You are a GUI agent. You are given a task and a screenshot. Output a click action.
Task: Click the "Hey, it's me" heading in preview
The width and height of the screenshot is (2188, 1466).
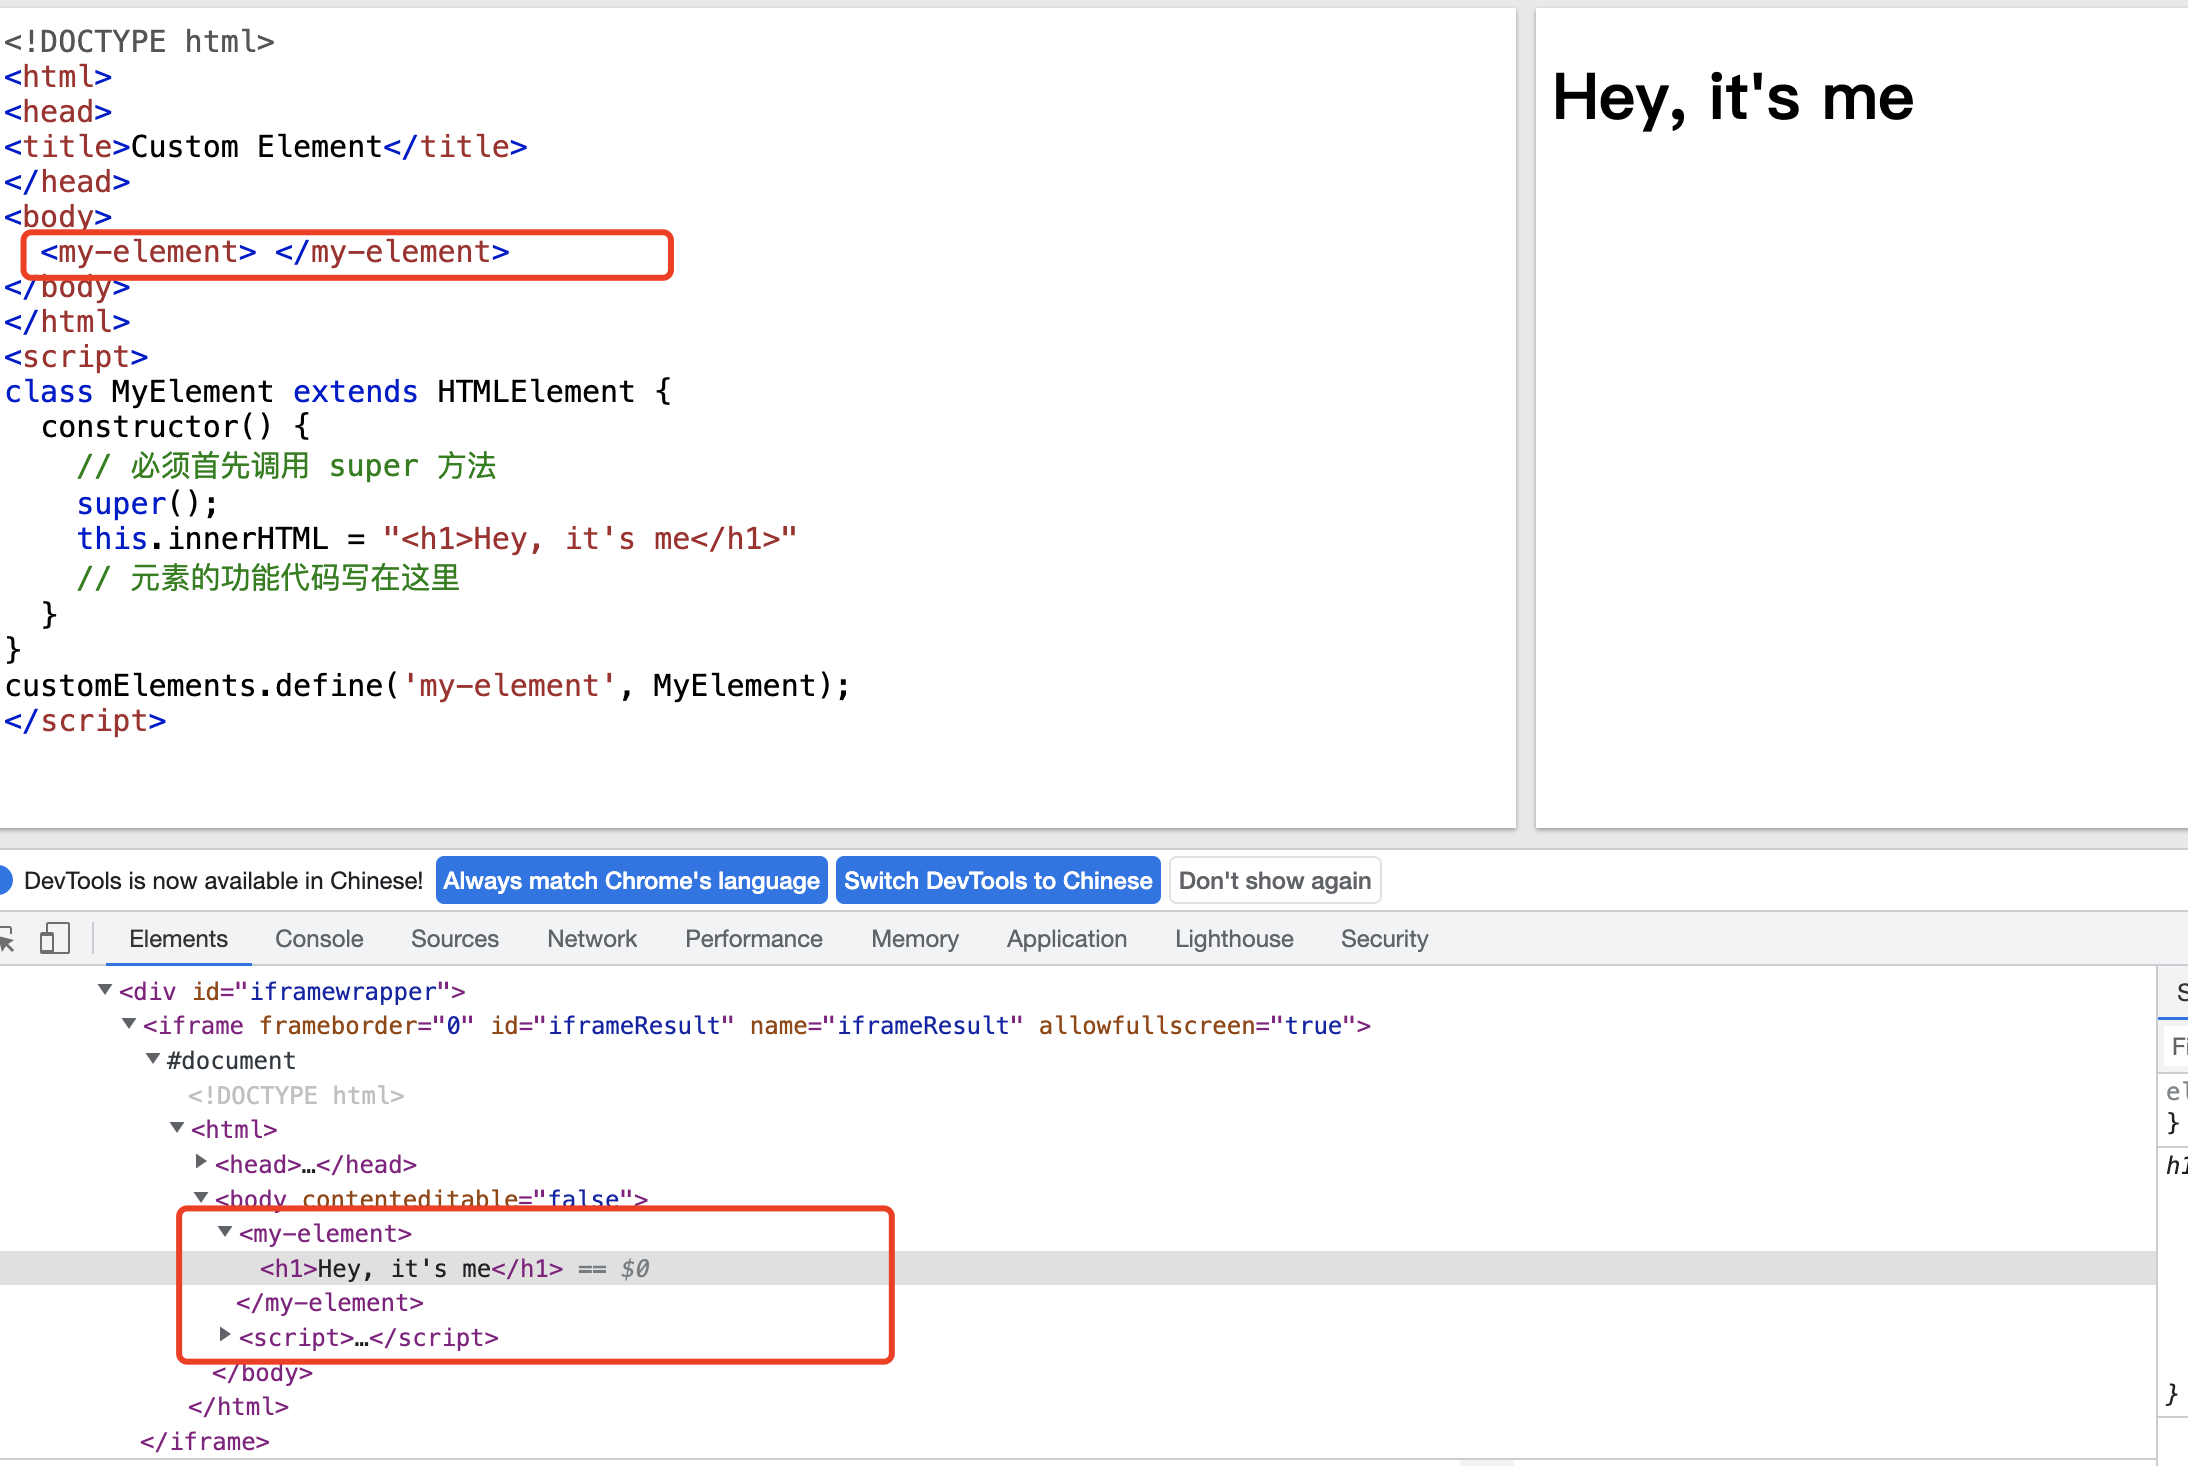pyautogui.click(x=1733, y=98)
